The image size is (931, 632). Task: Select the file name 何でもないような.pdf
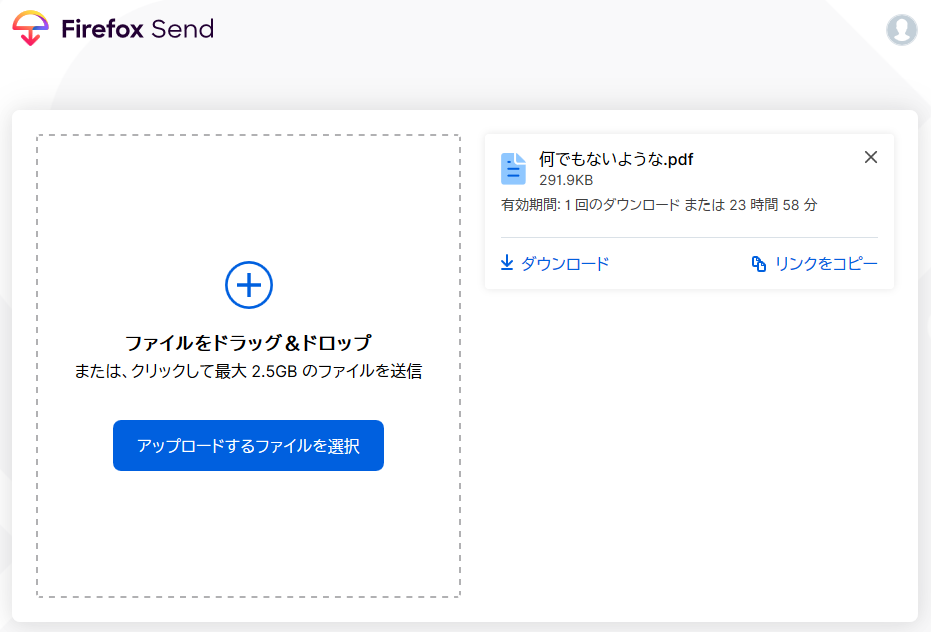click(616, 159)
